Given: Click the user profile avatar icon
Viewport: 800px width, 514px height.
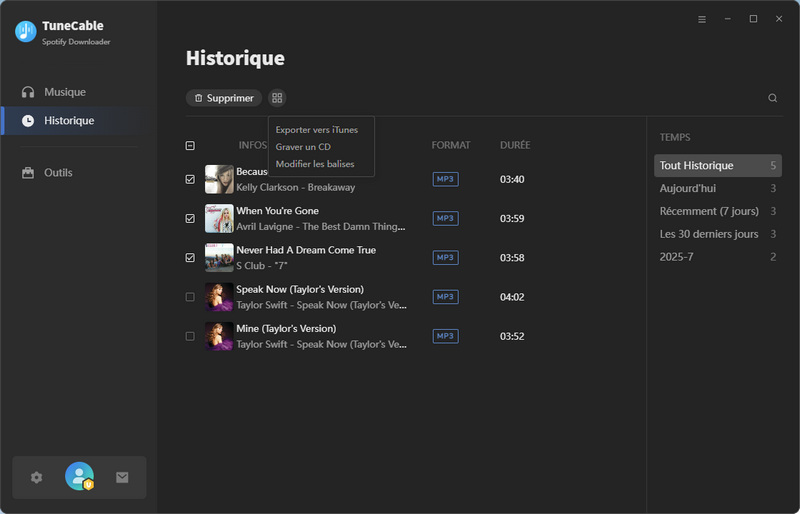Looking at the screenshot, I should pyautogui.click(x=79, y=477).
